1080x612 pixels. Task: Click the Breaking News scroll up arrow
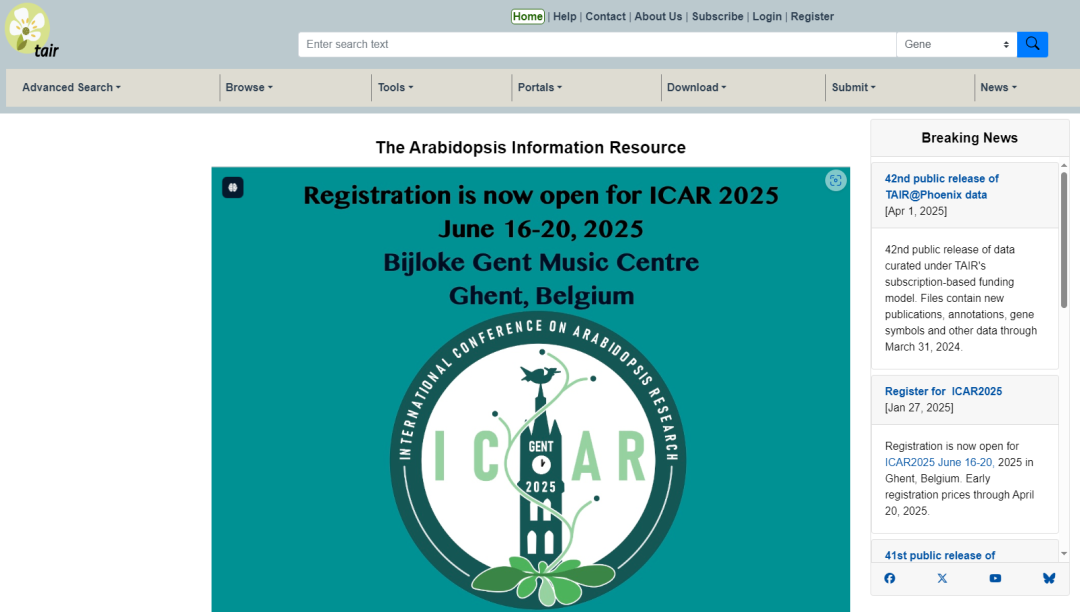(x=1064, y=165)
